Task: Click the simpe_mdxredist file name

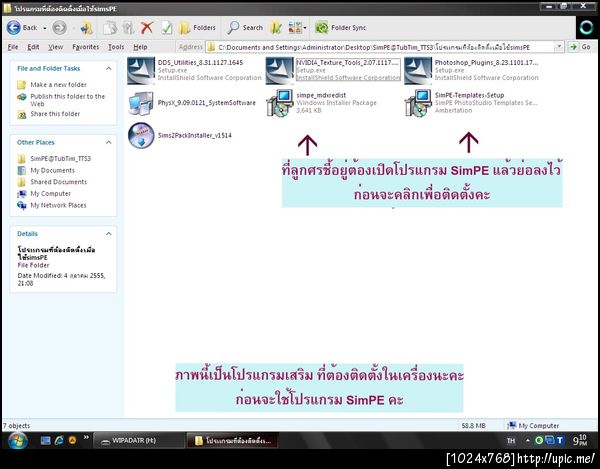Action: click(321, 95)
